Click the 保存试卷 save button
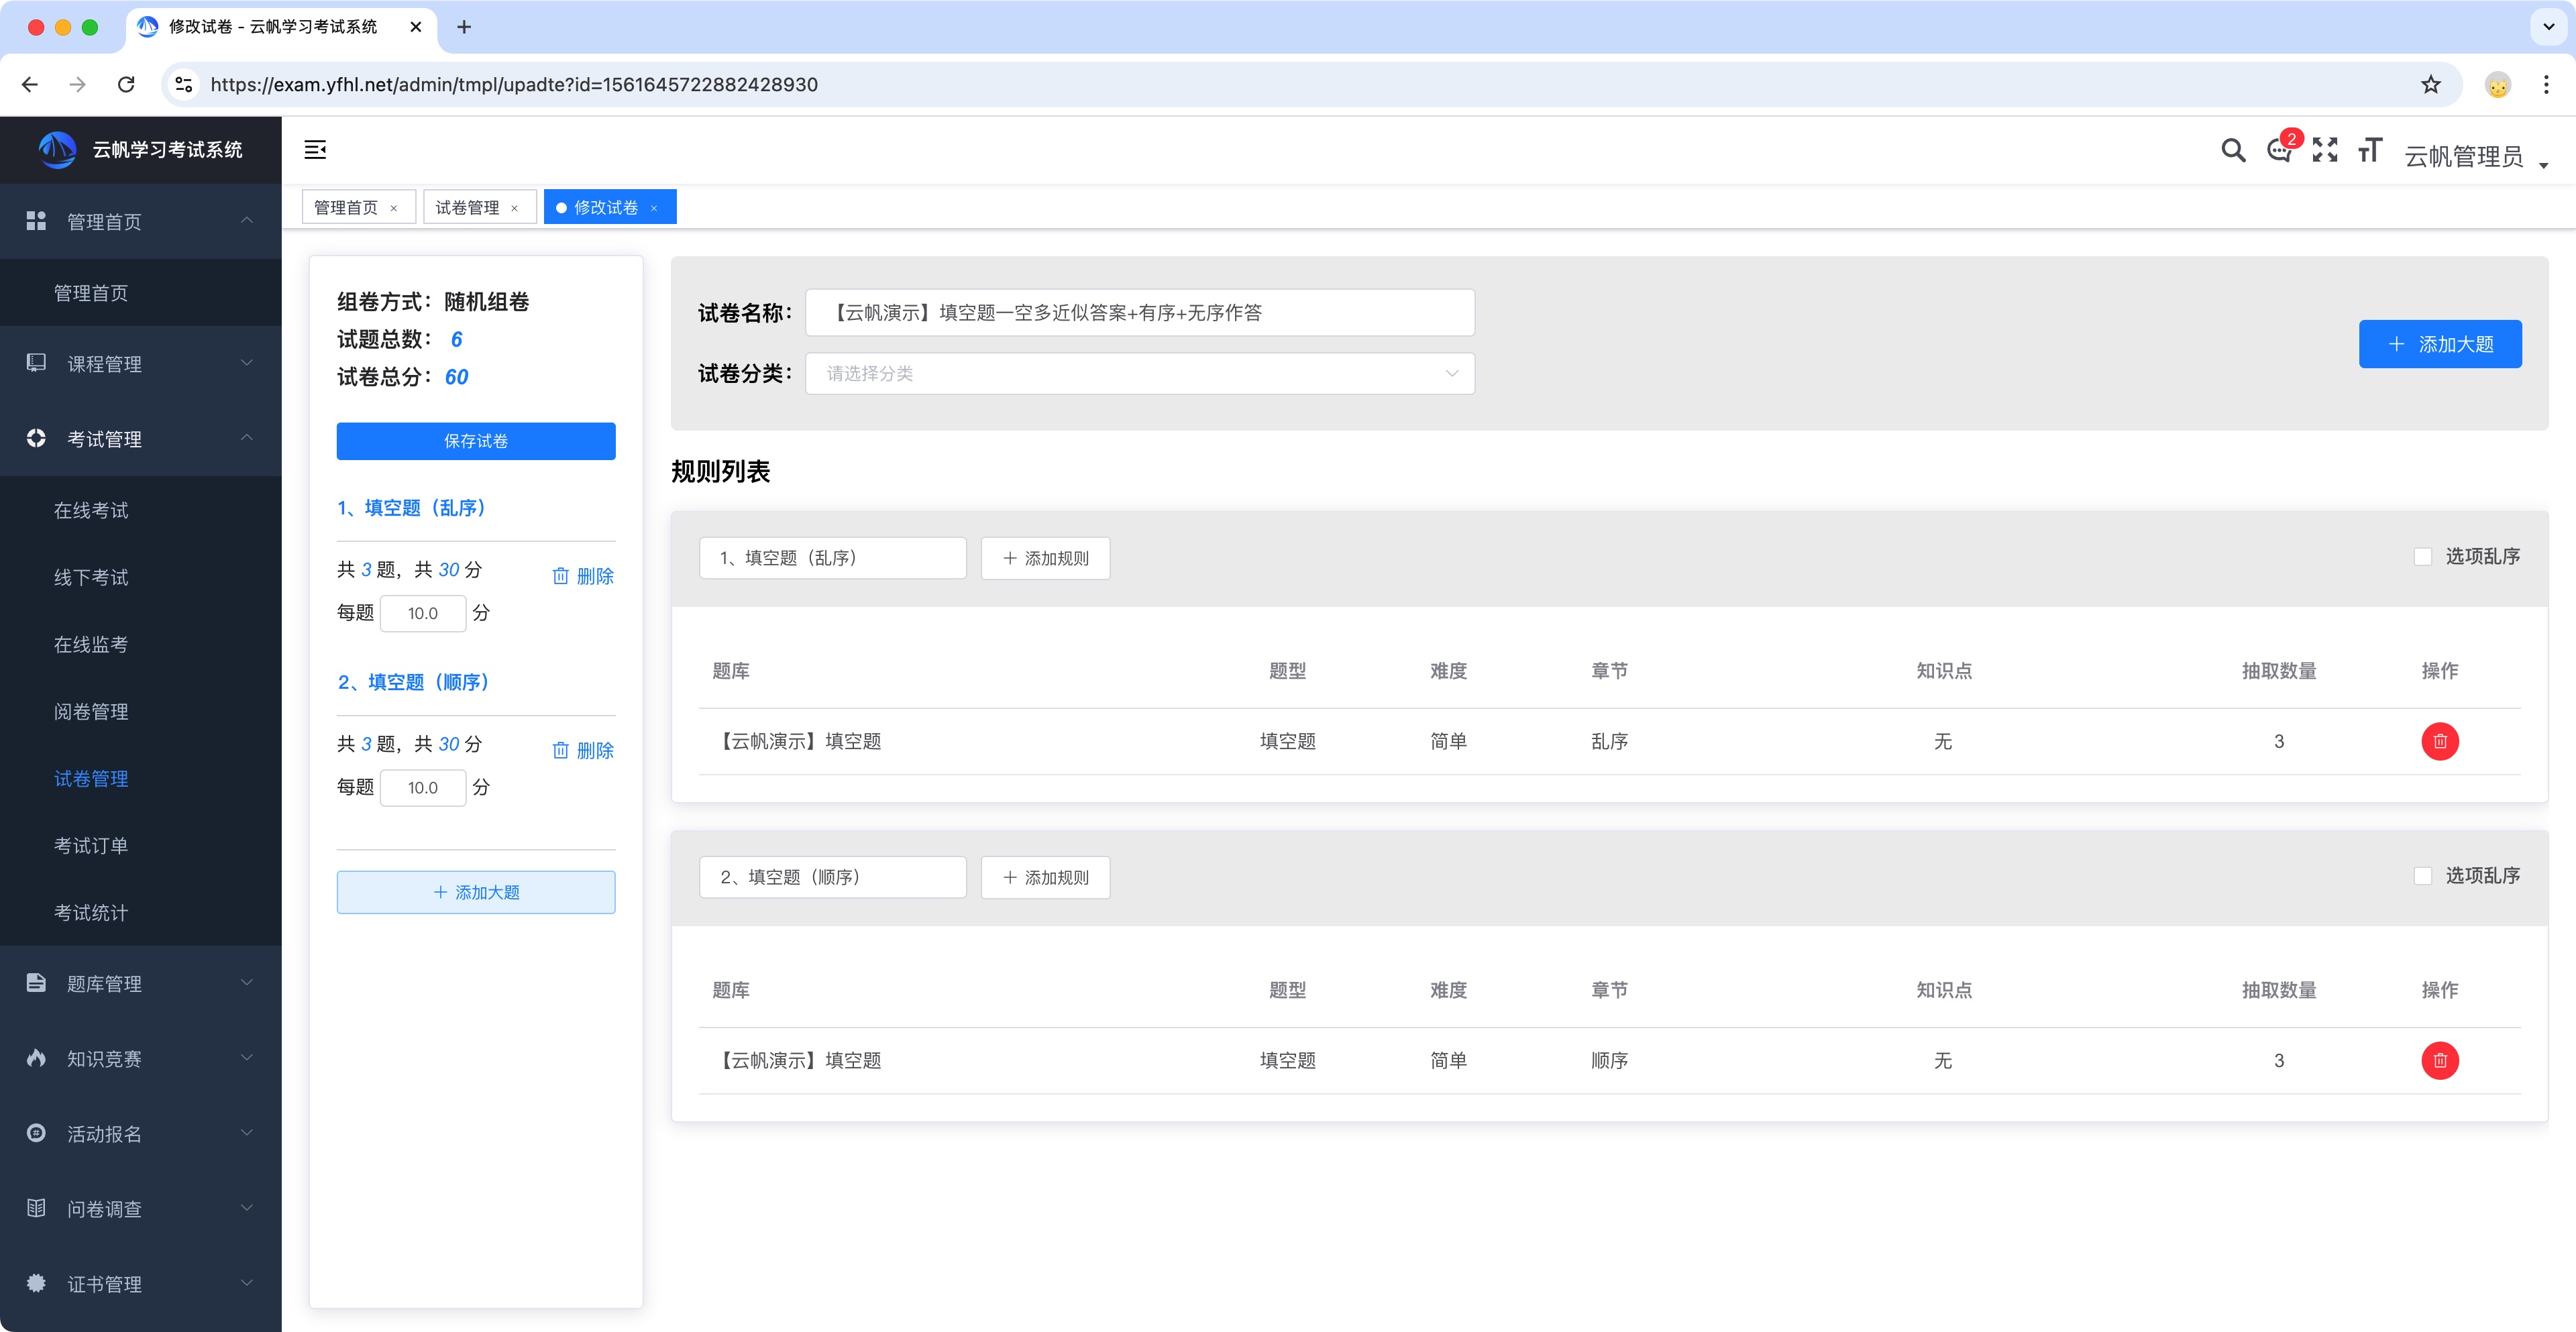2576x1332 pixels. click(x=475, y=441)
